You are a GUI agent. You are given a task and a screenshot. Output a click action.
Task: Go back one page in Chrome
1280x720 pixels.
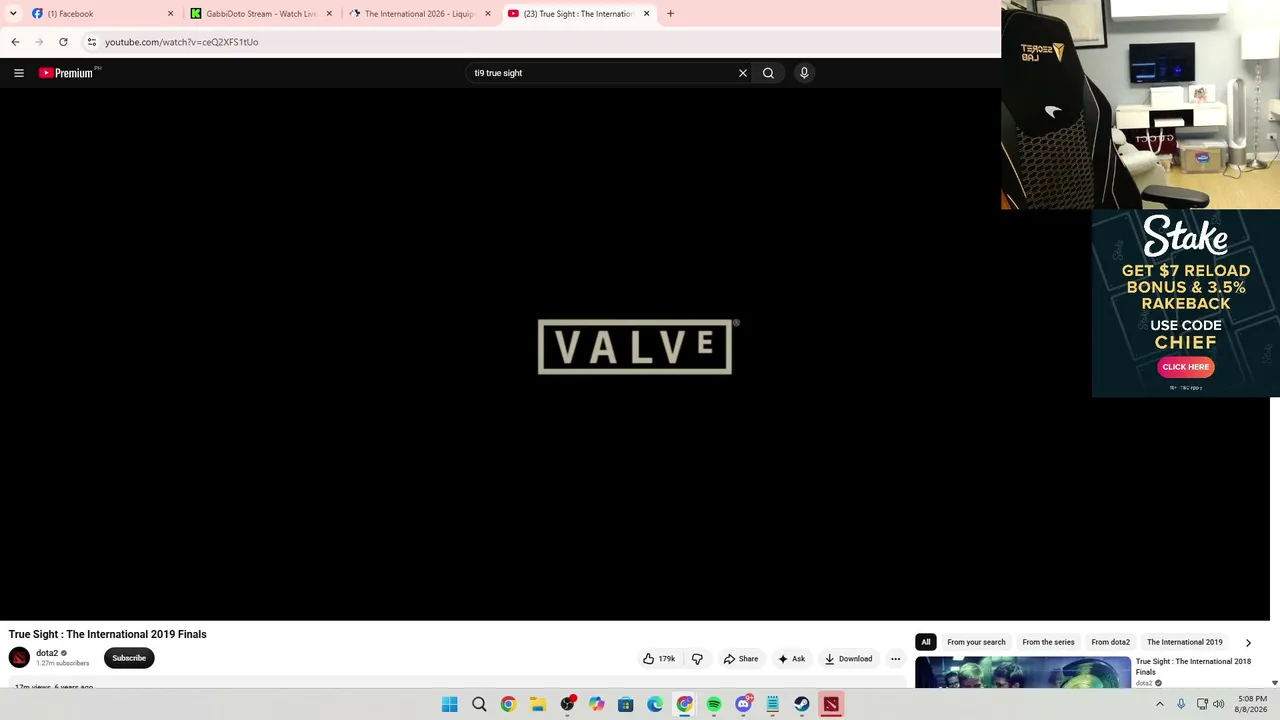(15, 42)
